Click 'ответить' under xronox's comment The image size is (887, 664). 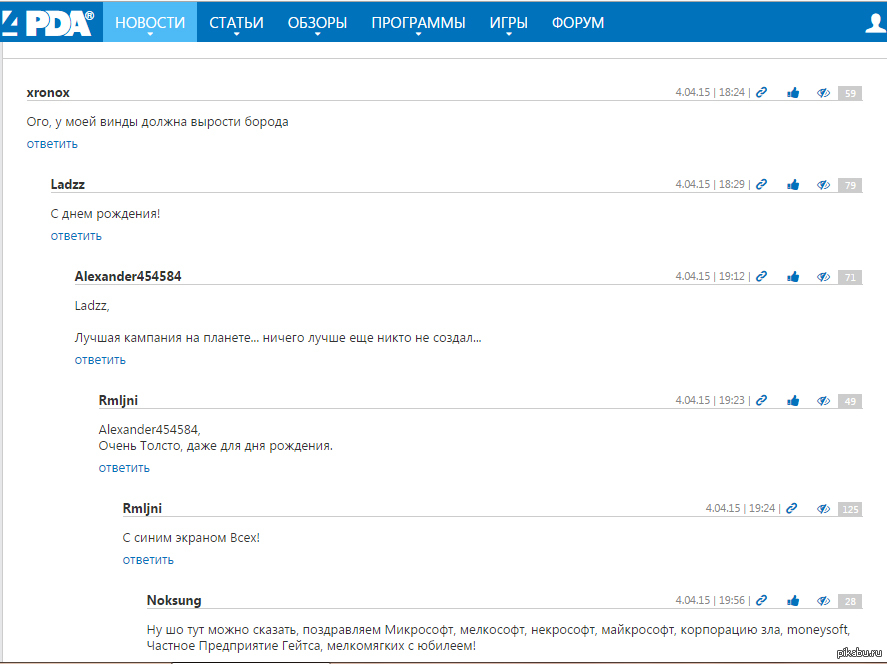(x=52, y=144)
